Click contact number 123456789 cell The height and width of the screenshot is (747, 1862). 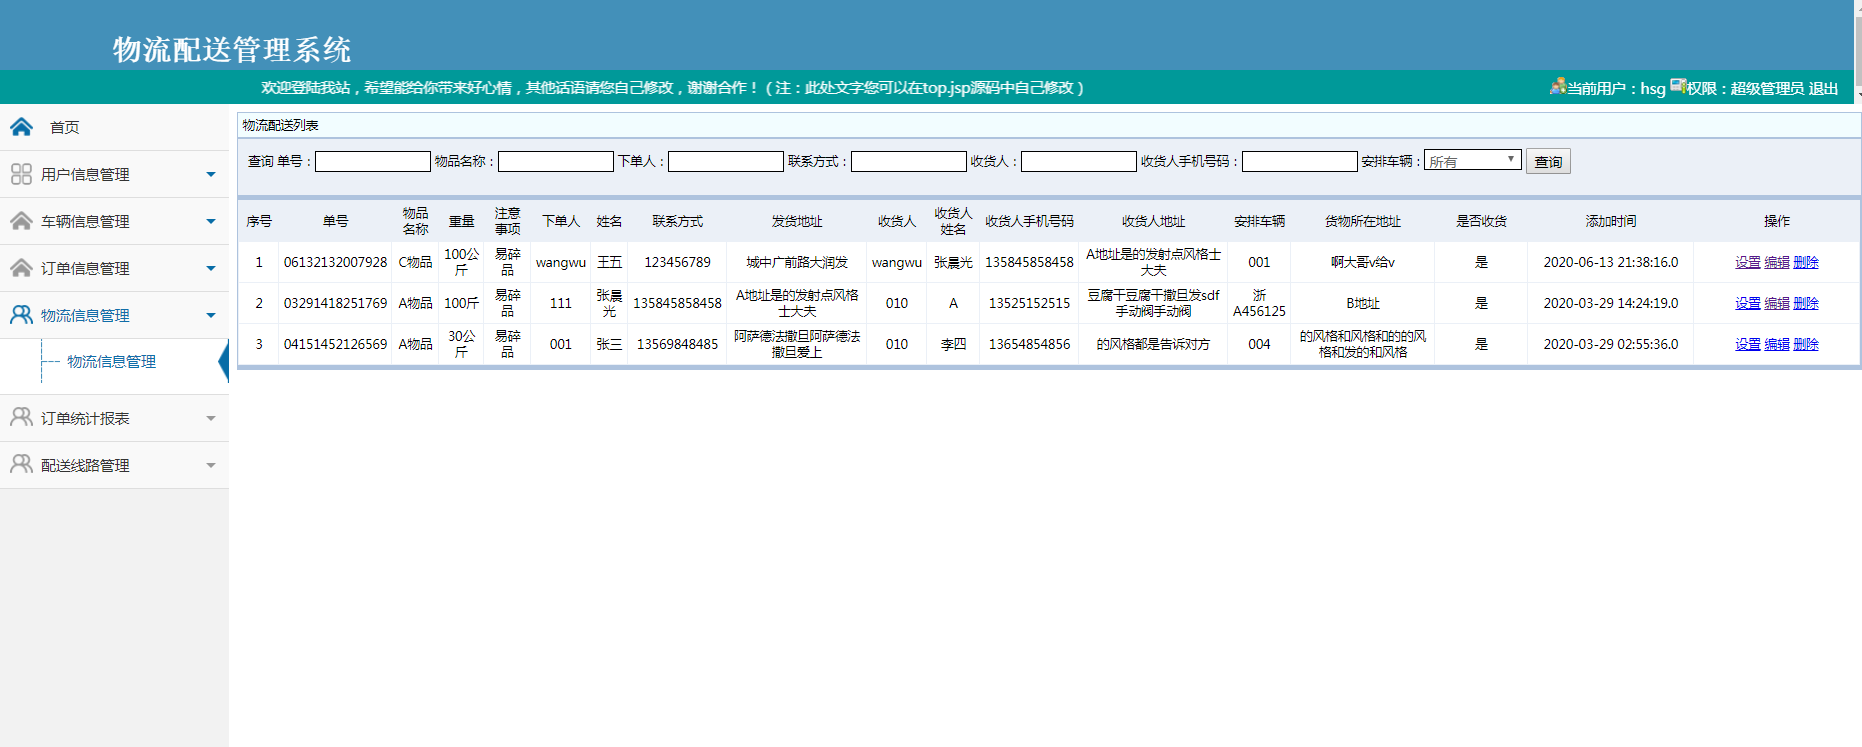677,262
